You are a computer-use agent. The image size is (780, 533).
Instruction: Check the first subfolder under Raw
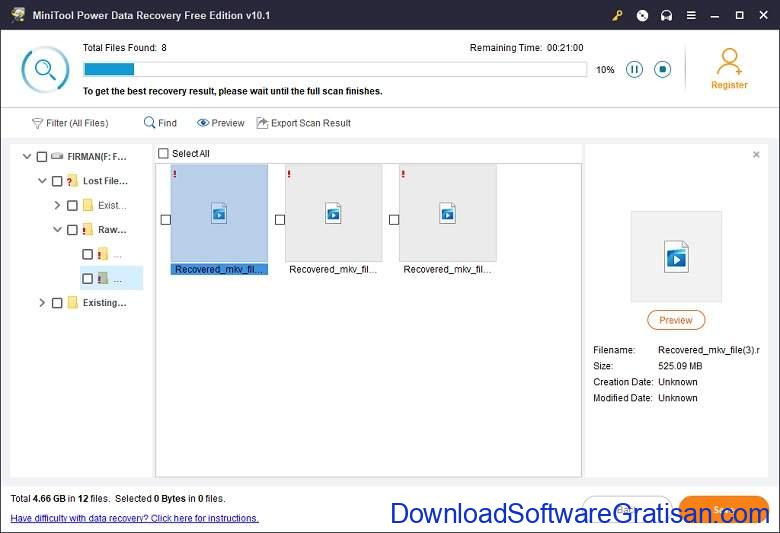(87, 254)
